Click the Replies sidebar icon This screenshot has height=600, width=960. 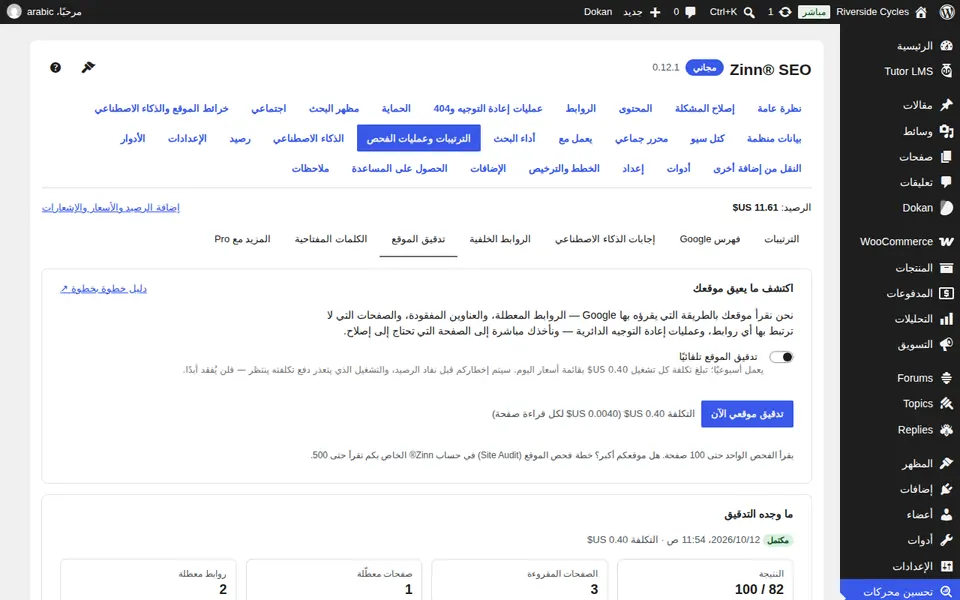[947, 430]
